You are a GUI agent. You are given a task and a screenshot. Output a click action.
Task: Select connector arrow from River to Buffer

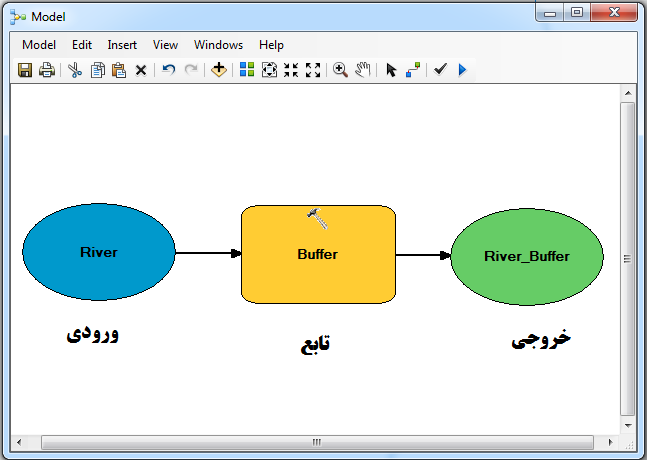click(x=208, y=253)
